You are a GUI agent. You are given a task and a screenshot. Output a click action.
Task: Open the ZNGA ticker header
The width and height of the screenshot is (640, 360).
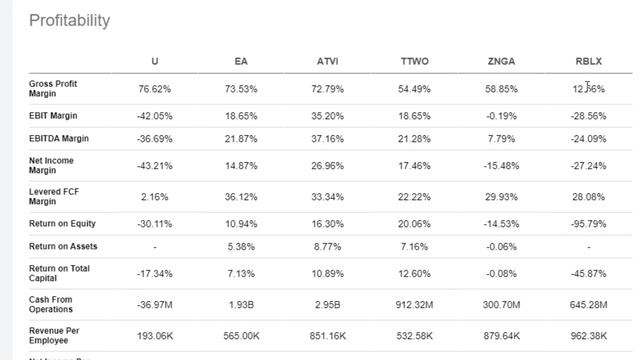click(x=501, y=61)
